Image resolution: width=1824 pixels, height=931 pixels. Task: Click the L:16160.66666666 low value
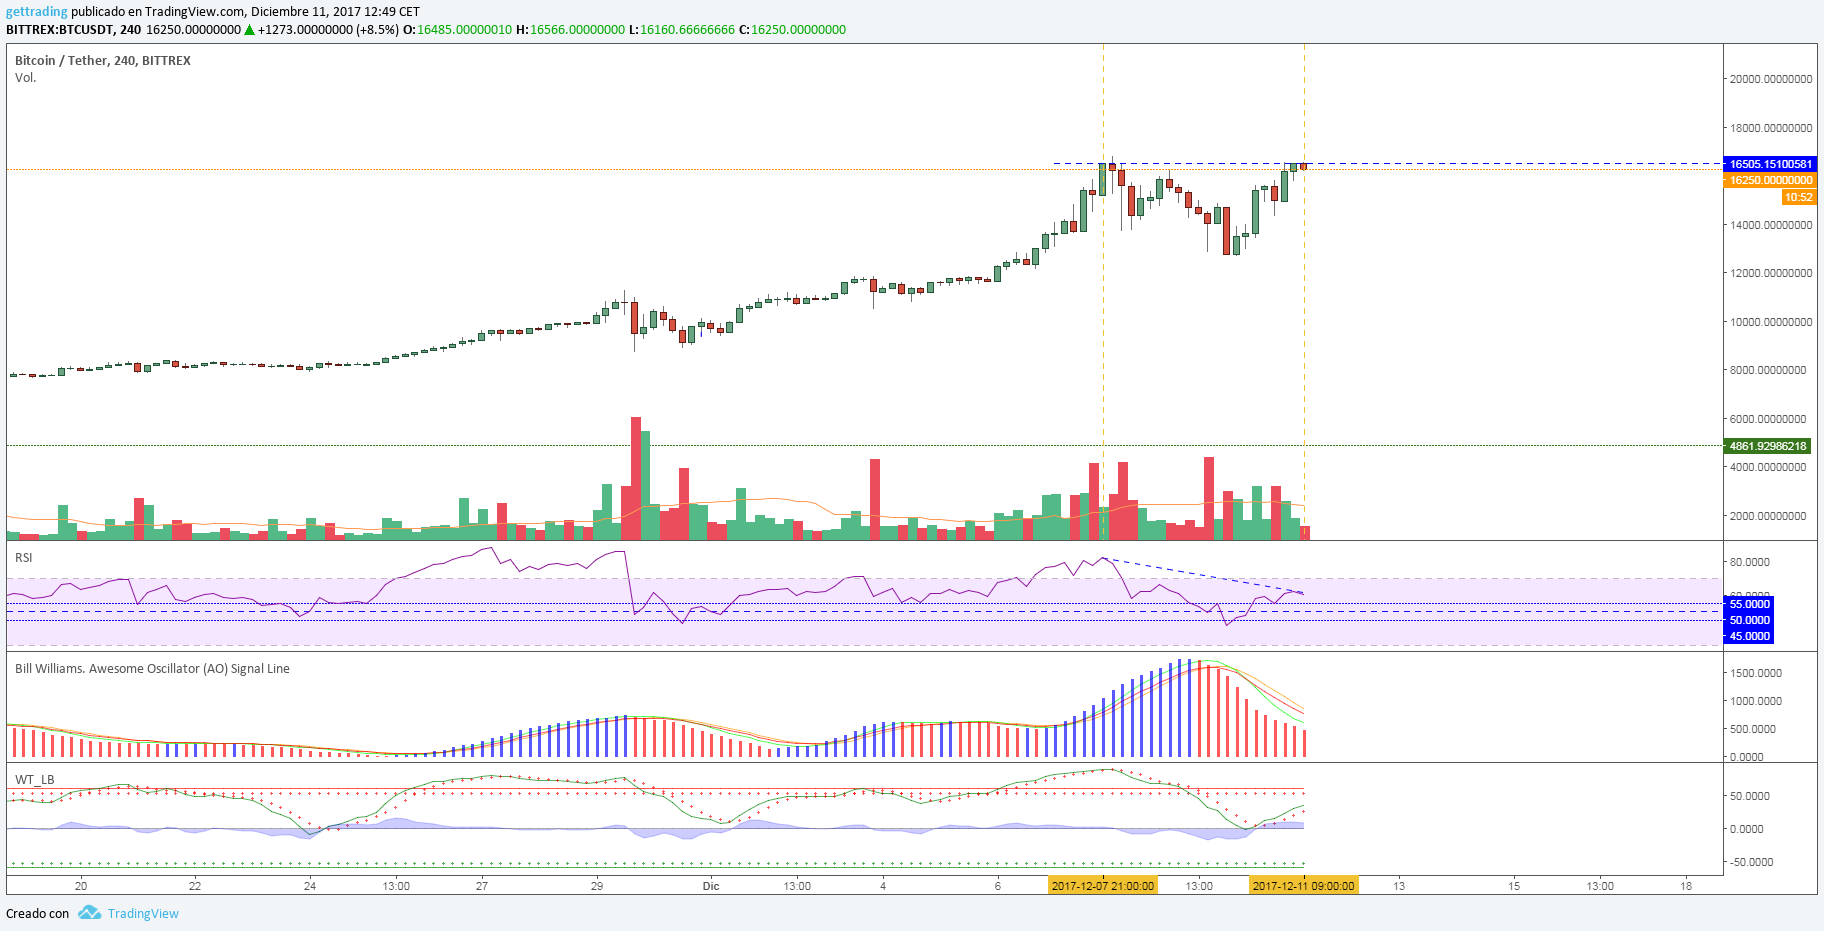[682, 30]
